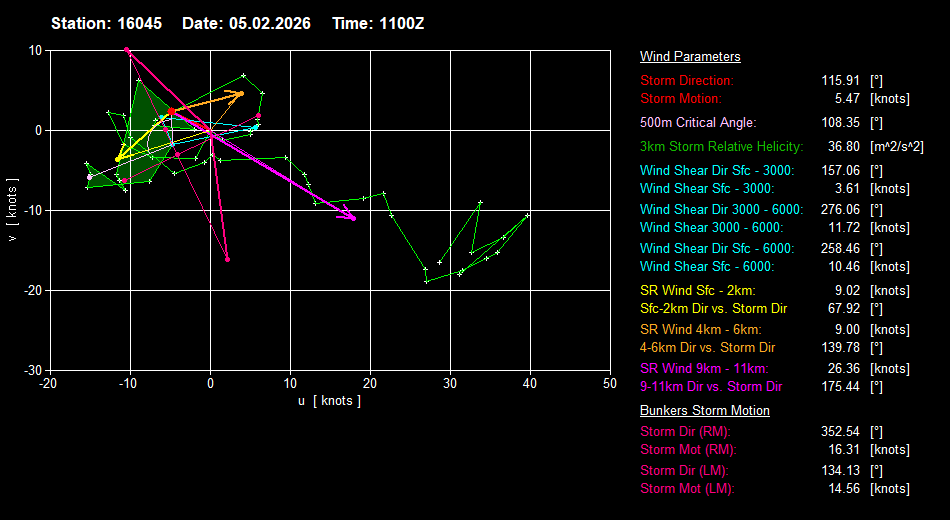Screen dimensions: 950x520
Task: Click the green shaded helicity area
Action: point(146,112)
